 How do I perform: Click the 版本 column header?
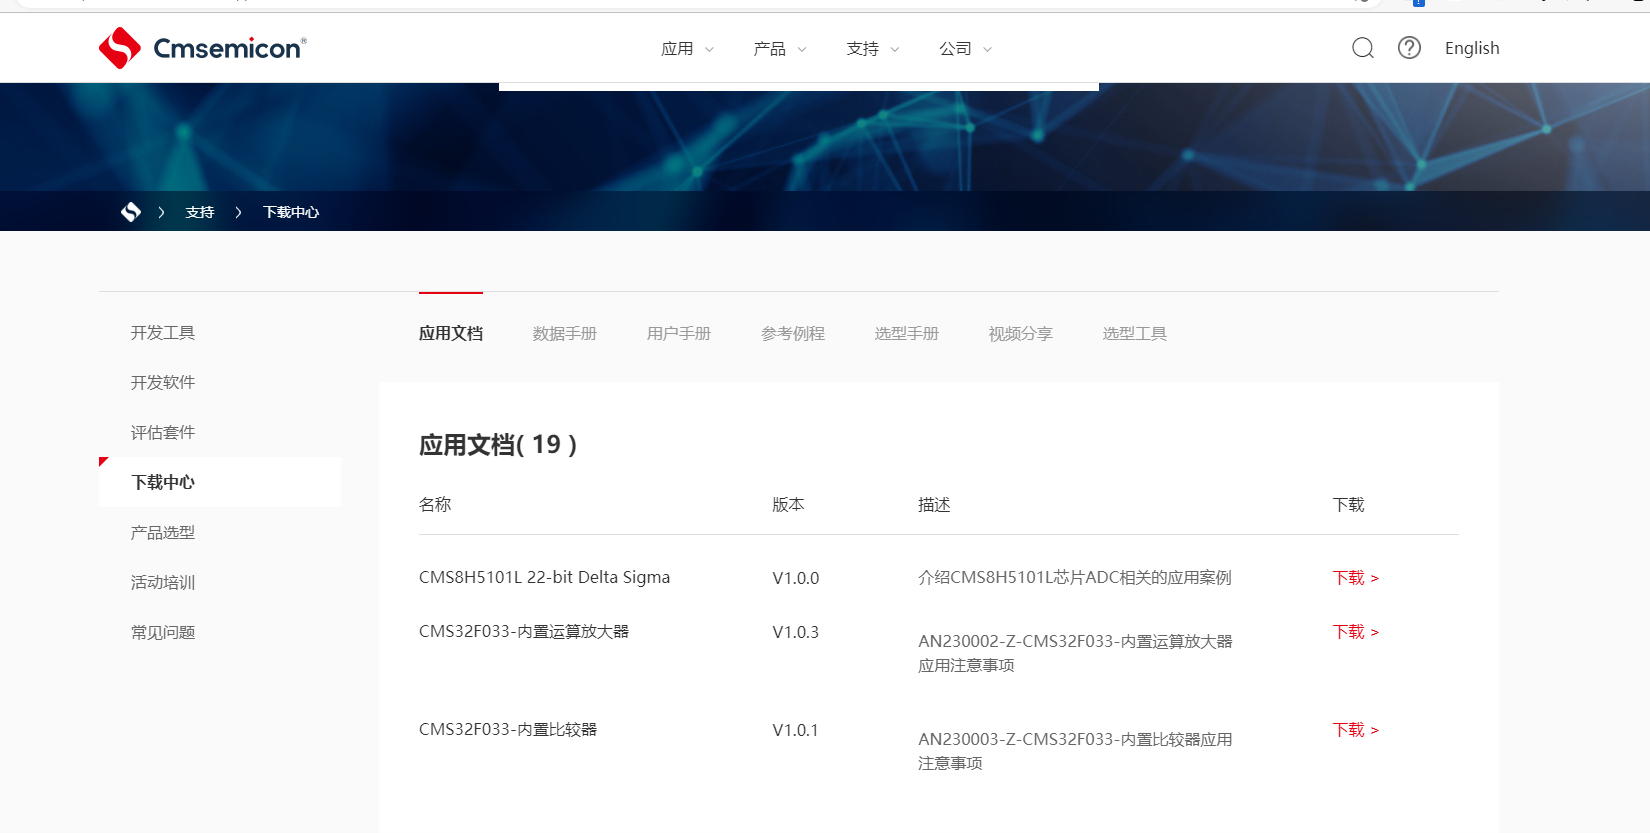788,505
